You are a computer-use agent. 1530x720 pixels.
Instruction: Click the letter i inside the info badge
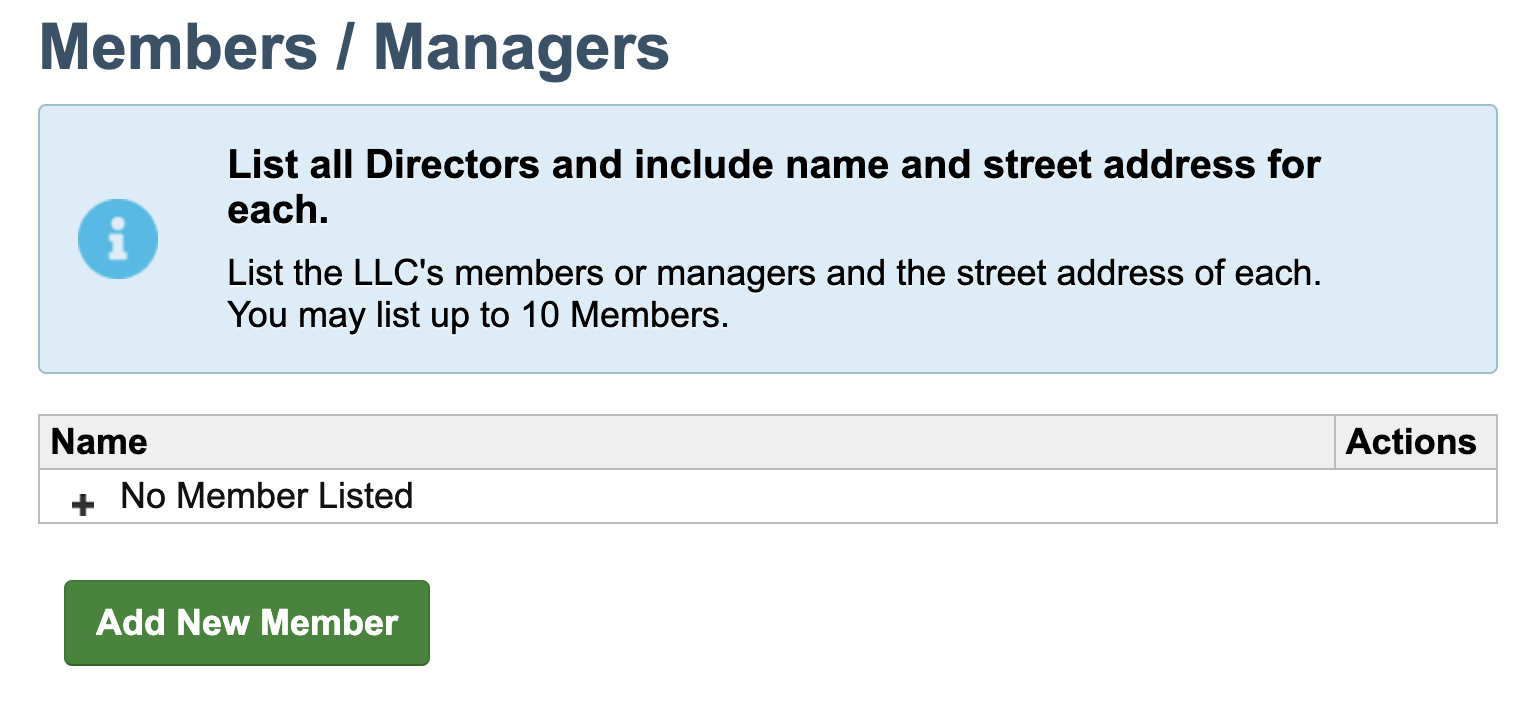click(x=119, y=238)
